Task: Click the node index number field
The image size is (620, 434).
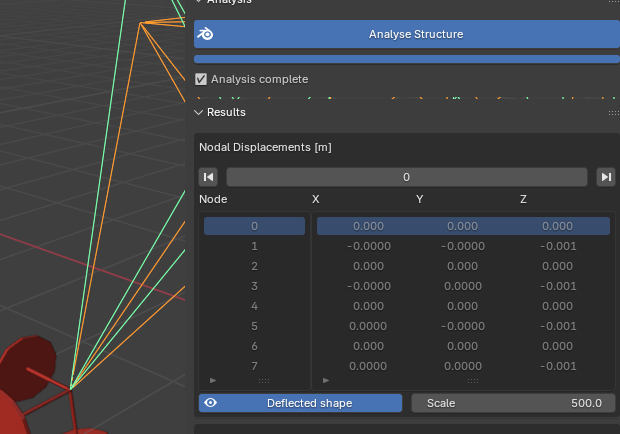Action: point(406,177)
